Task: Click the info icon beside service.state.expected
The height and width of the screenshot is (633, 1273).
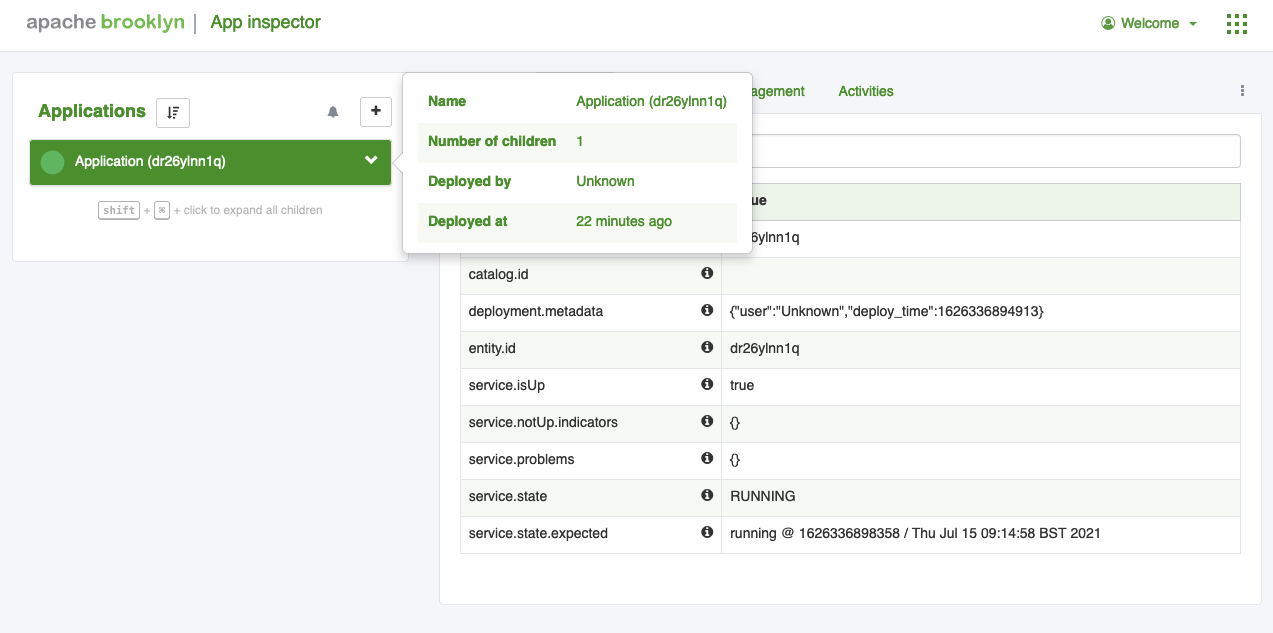Action: coord(707,532)
